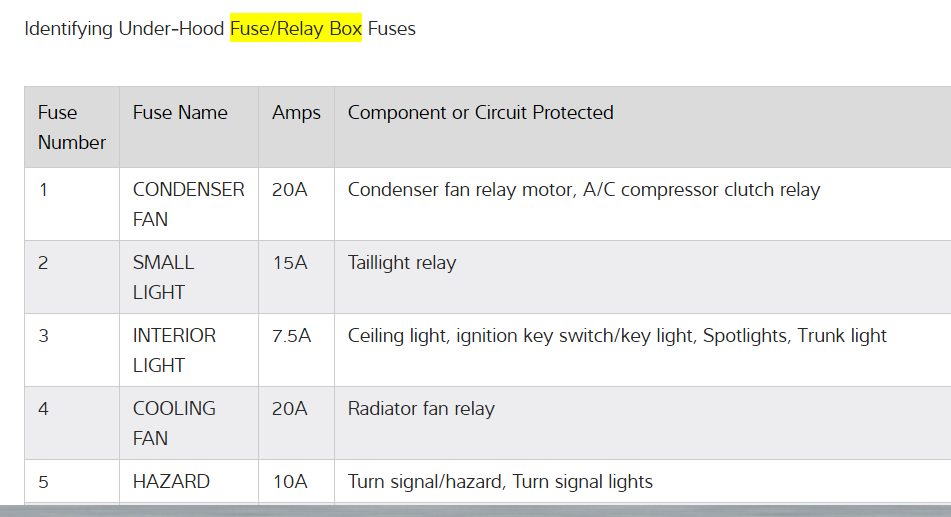Select the SMALL LIGHT fuse name cell
The image size is (951, 517).
[x=163, y=277]
